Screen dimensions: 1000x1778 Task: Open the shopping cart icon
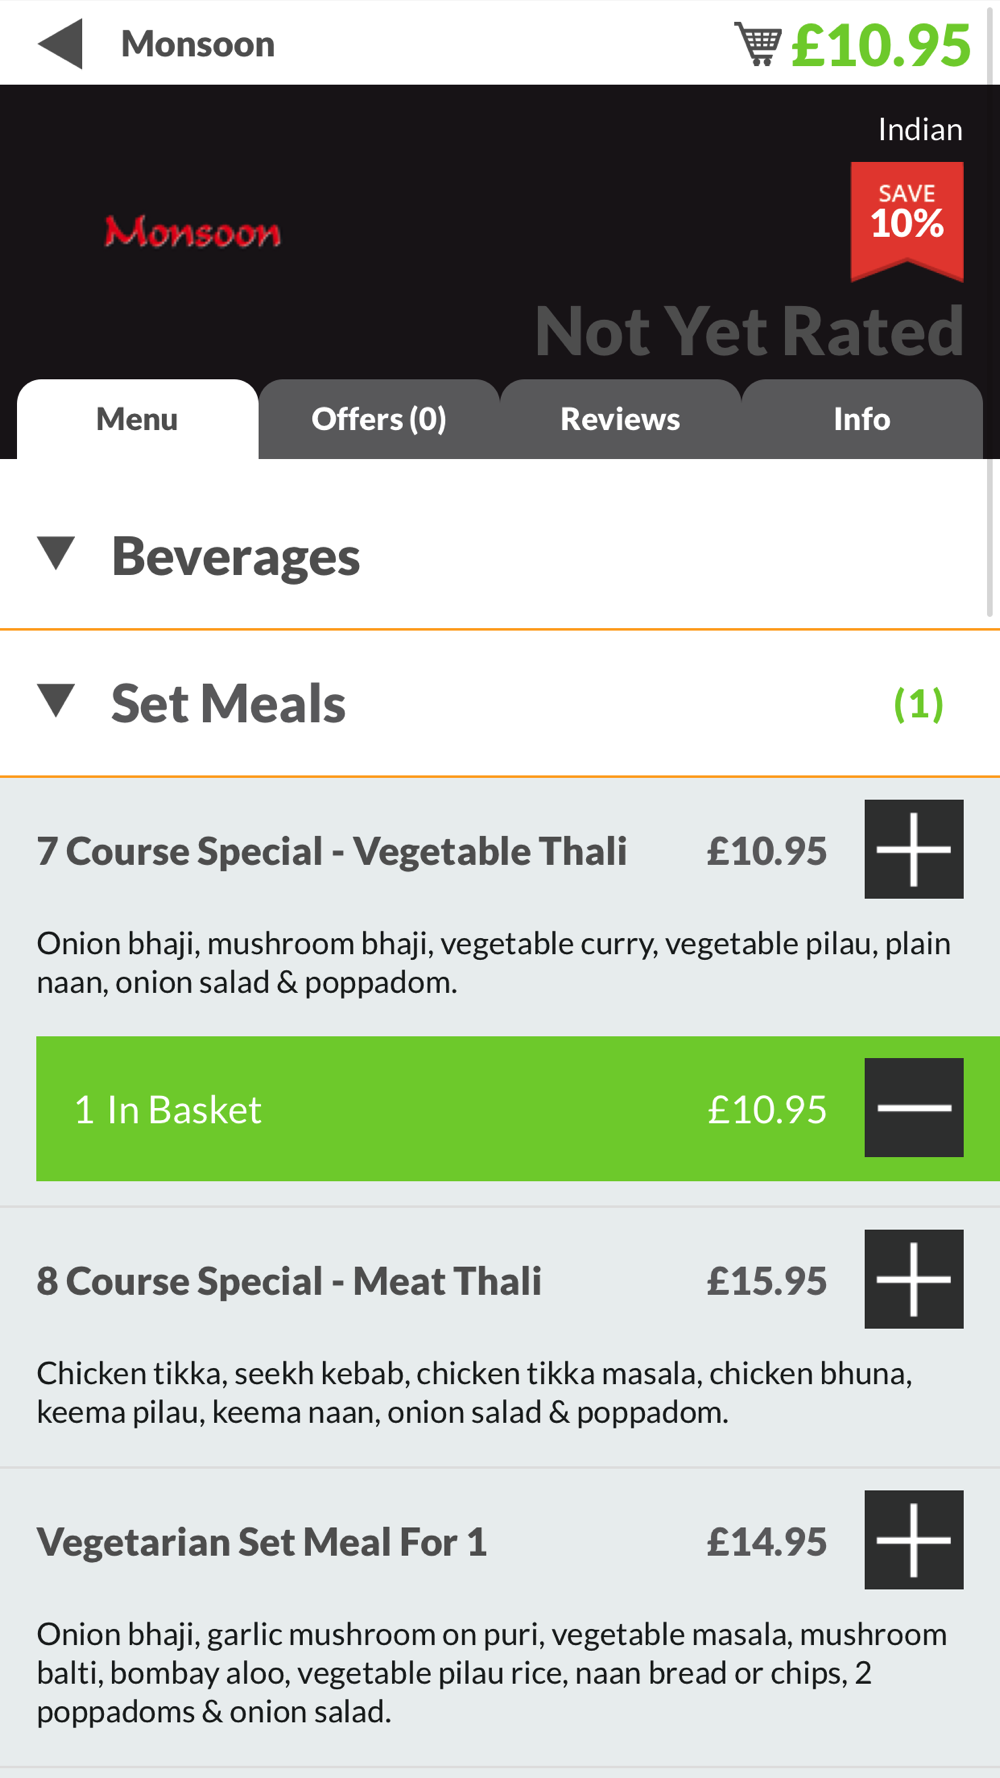pyautogui.click(x=757, y=44)
